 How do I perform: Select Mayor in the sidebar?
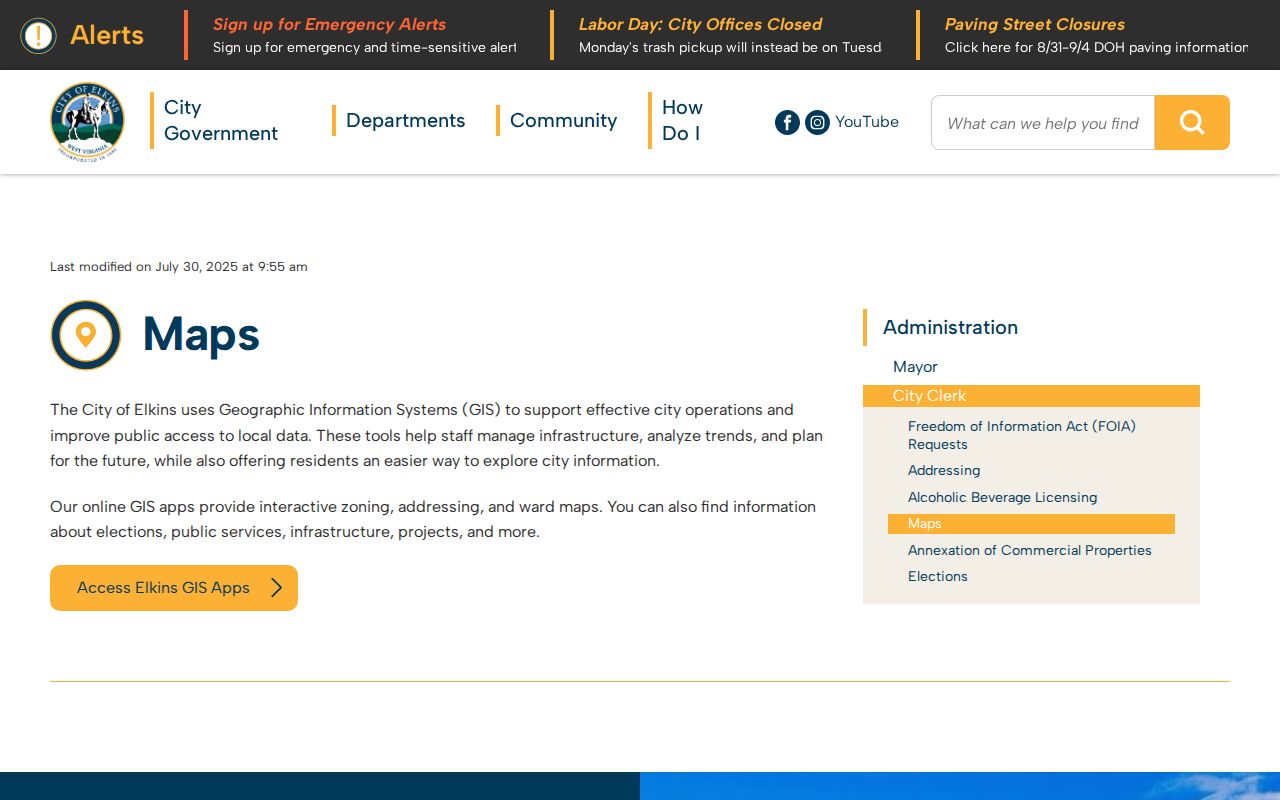915,367
